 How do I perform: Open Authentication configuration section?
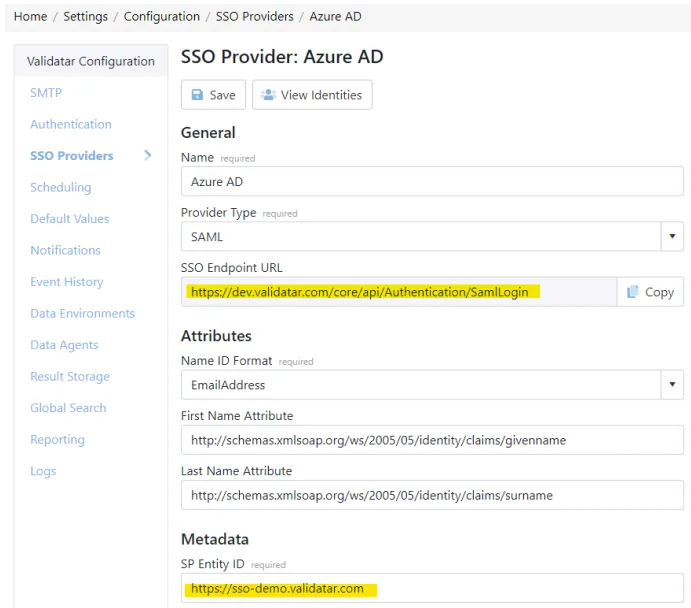(71, 124)
